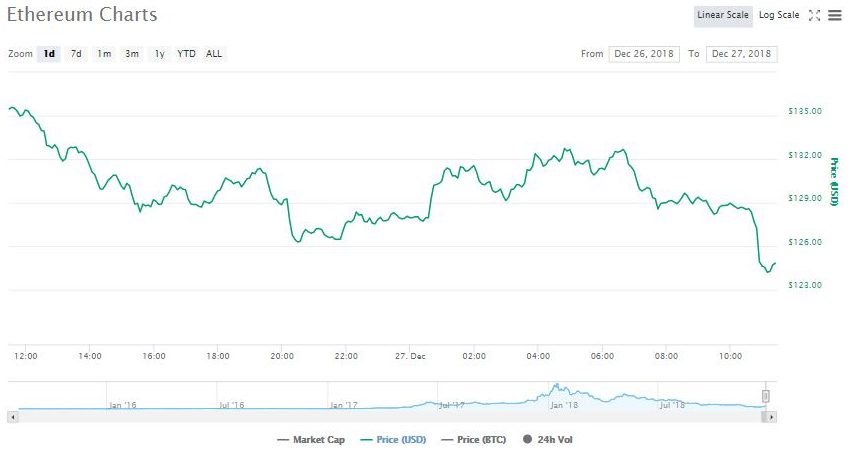Set zoom to 3m
Screen dimensions: 852x452
[x=131, y=54]
